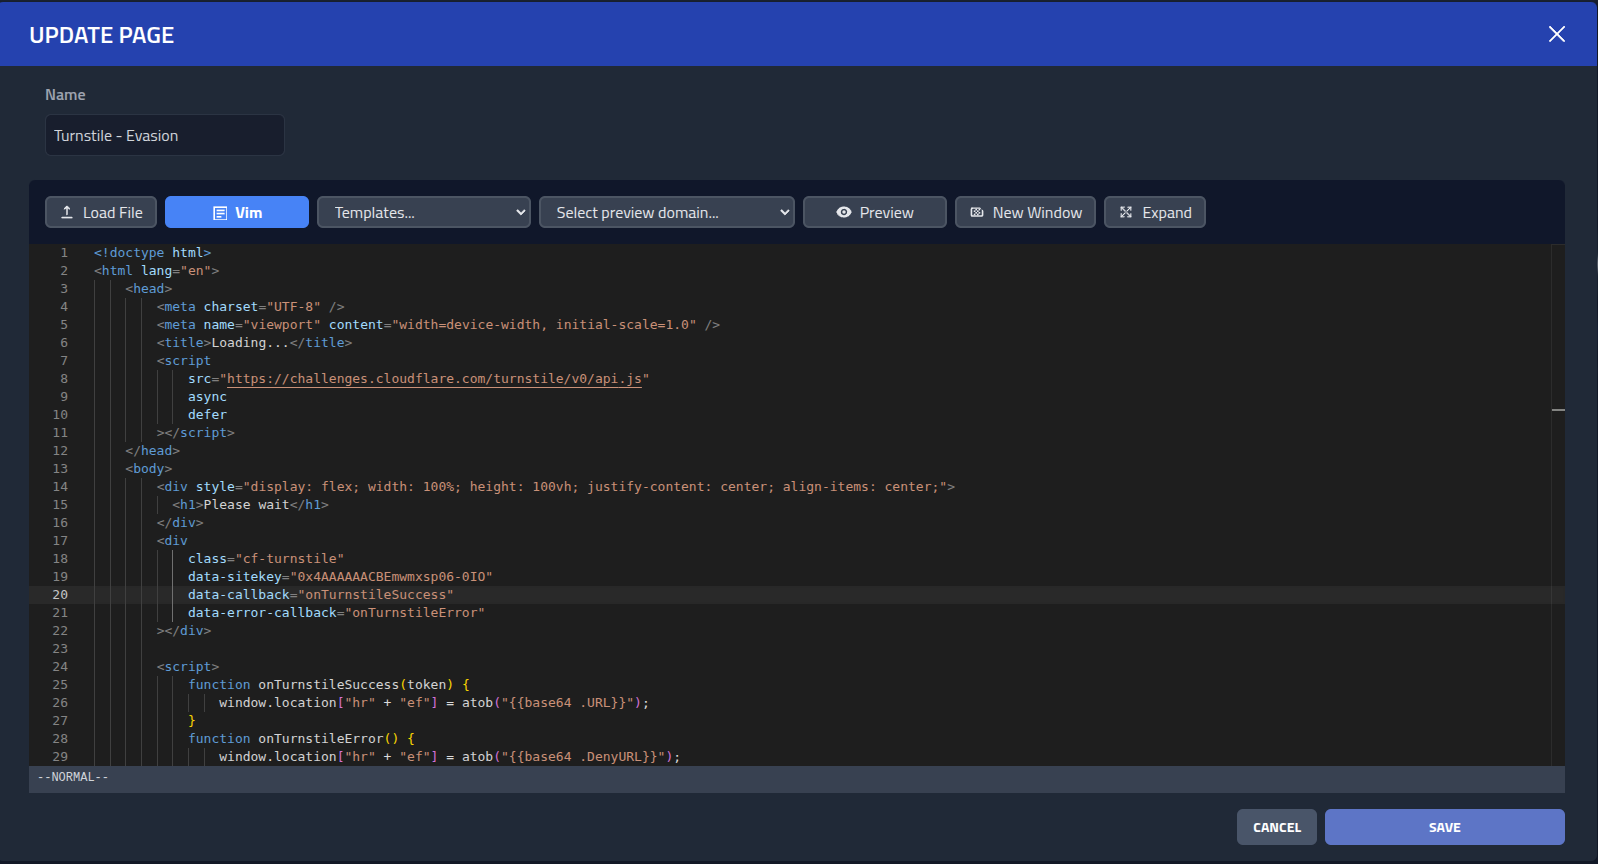
Task: Cancel the page update
Action: (1277, 827)
